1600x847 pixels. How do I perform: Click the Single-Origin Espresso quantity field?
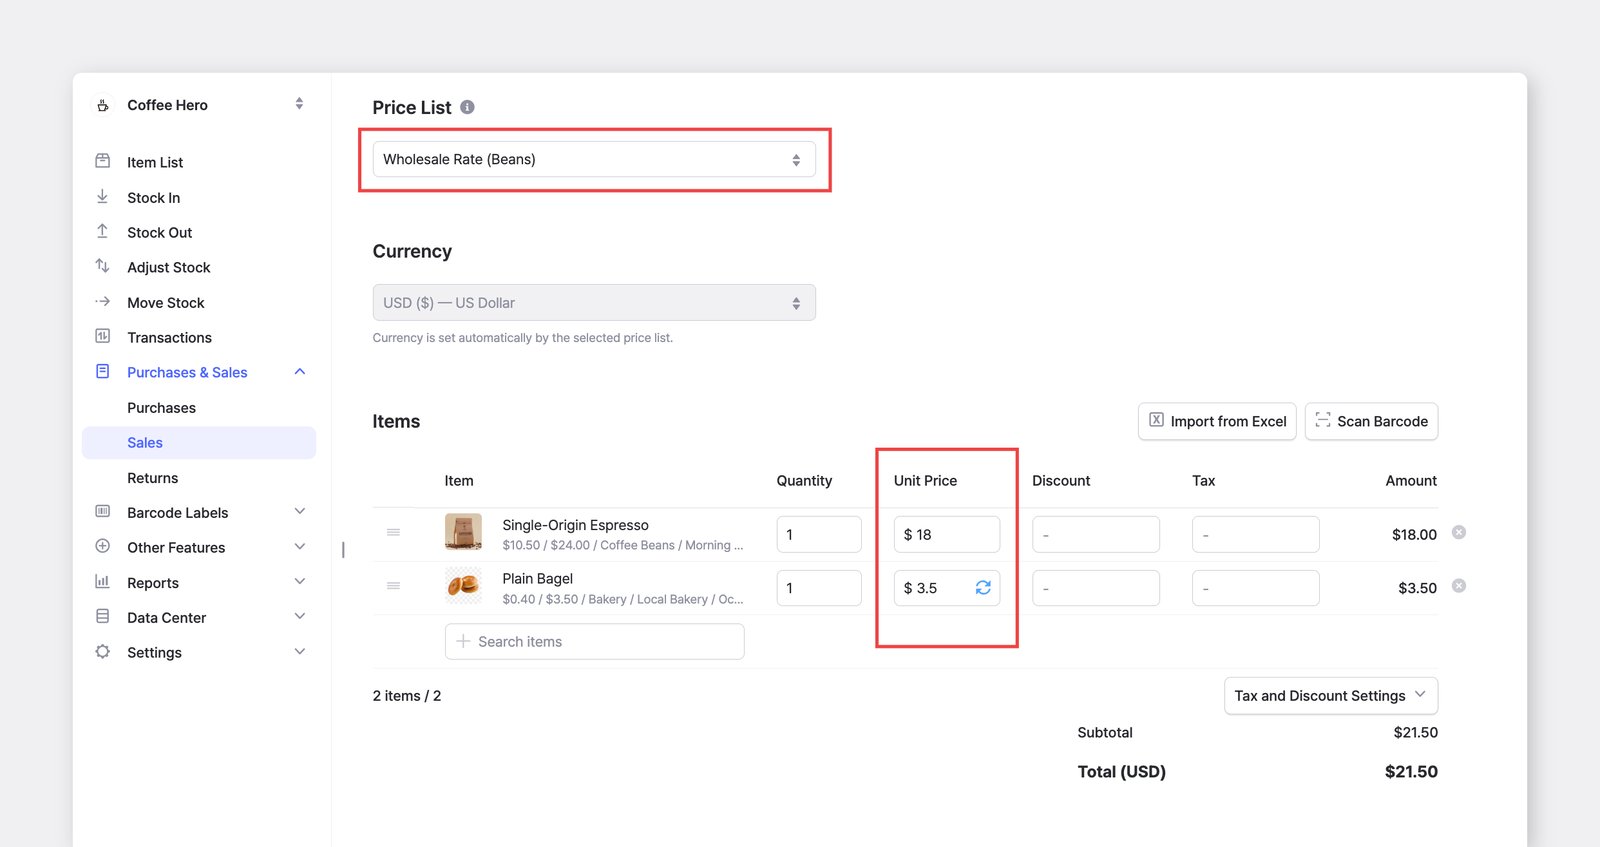819,534
